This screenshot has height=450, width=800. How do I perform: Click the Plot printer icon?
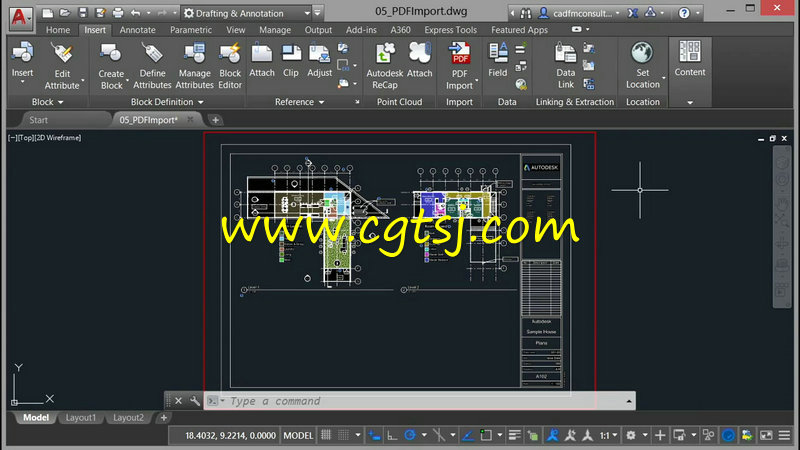118,13
